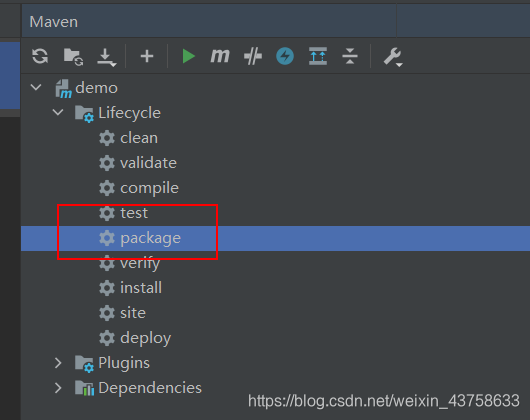Select the validate lifecycle goal
This screenshot has height=420, width=530.
click(x=148, y=163)
